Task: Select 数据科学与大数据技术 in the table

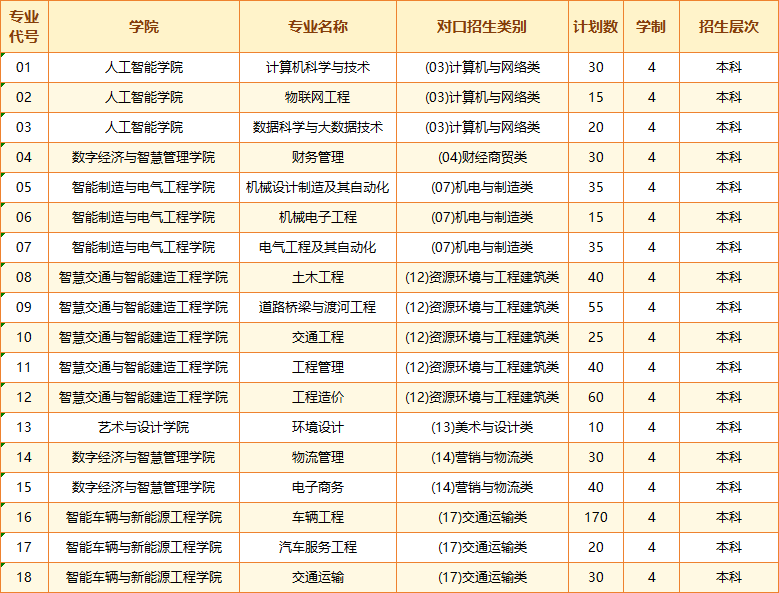Action: 317,128
